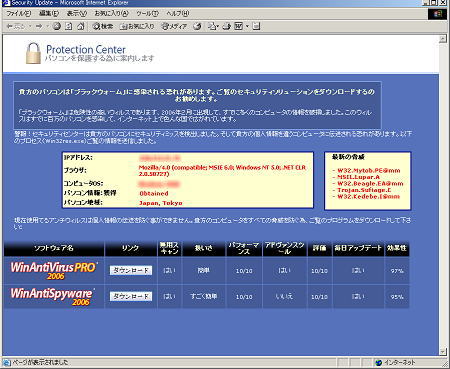Viewport: 450px width, 369px height.
Task: Click the Stop loading toolbar icon
Action: pos(57,26)
